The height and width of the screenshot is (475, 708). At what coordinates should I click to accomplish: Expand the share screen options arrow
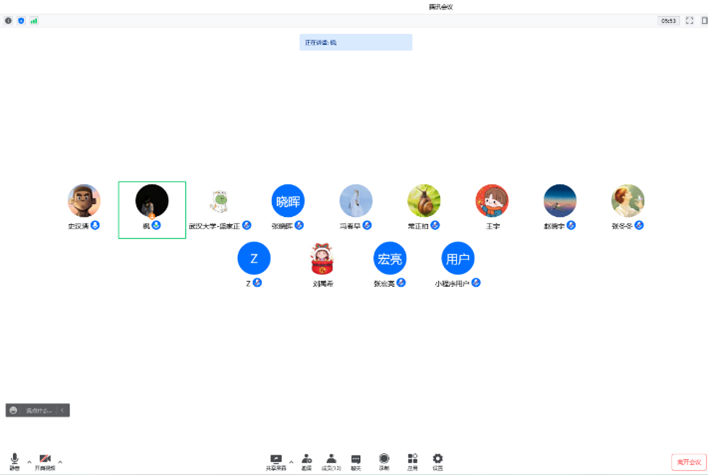(x=292, y=461)
